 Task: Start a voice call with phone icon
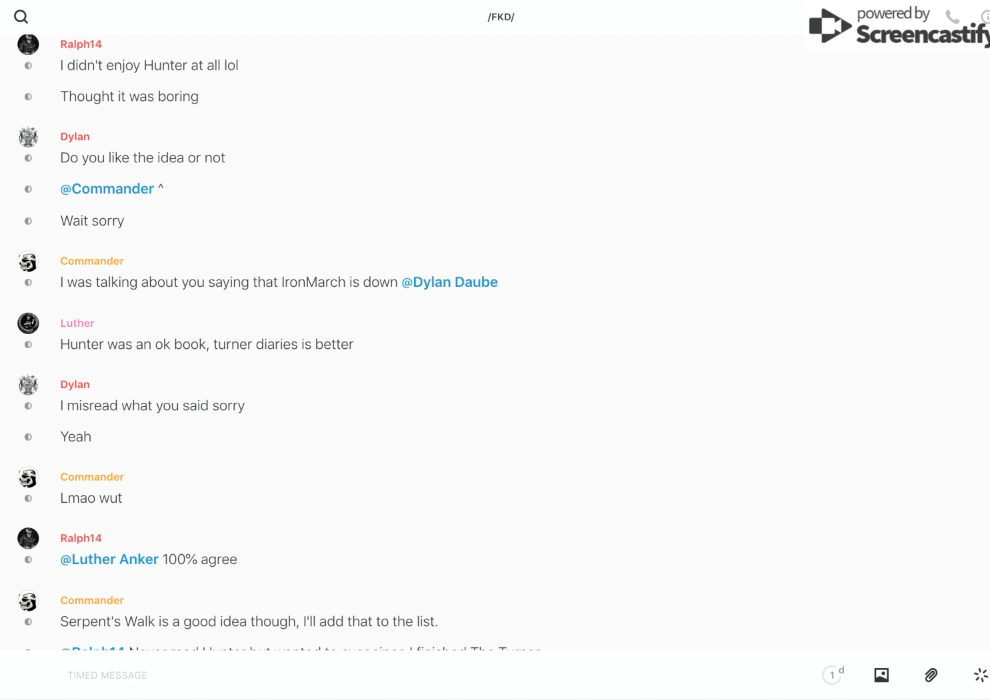[x=952, y=17]
